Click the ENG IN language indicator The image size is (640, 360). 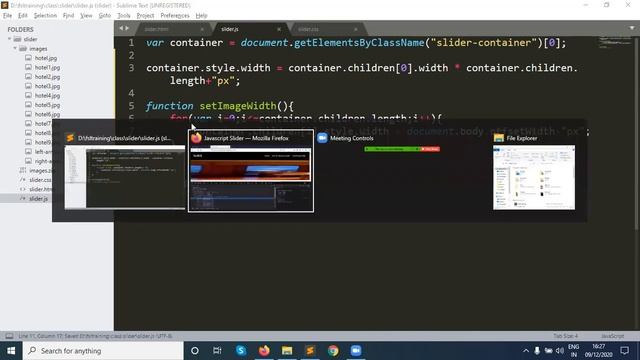click(x=573, y=351)
